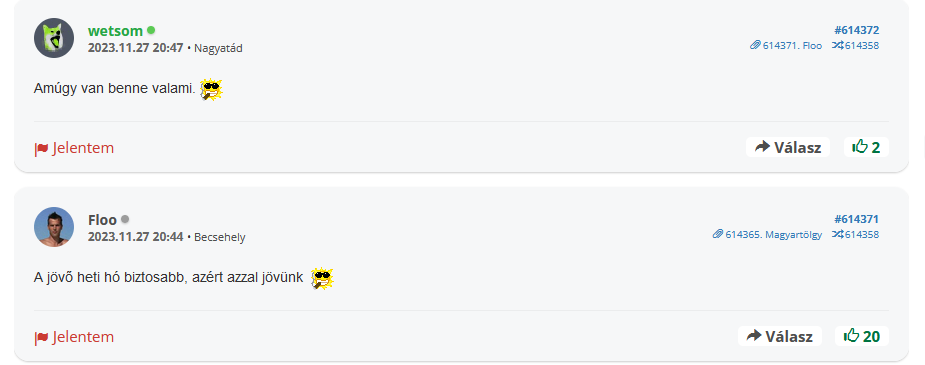The height and width of the screenshot is (365, 925).
Task: Reply to wetsom's post with Válasz
Action: (x=788, y=147)
